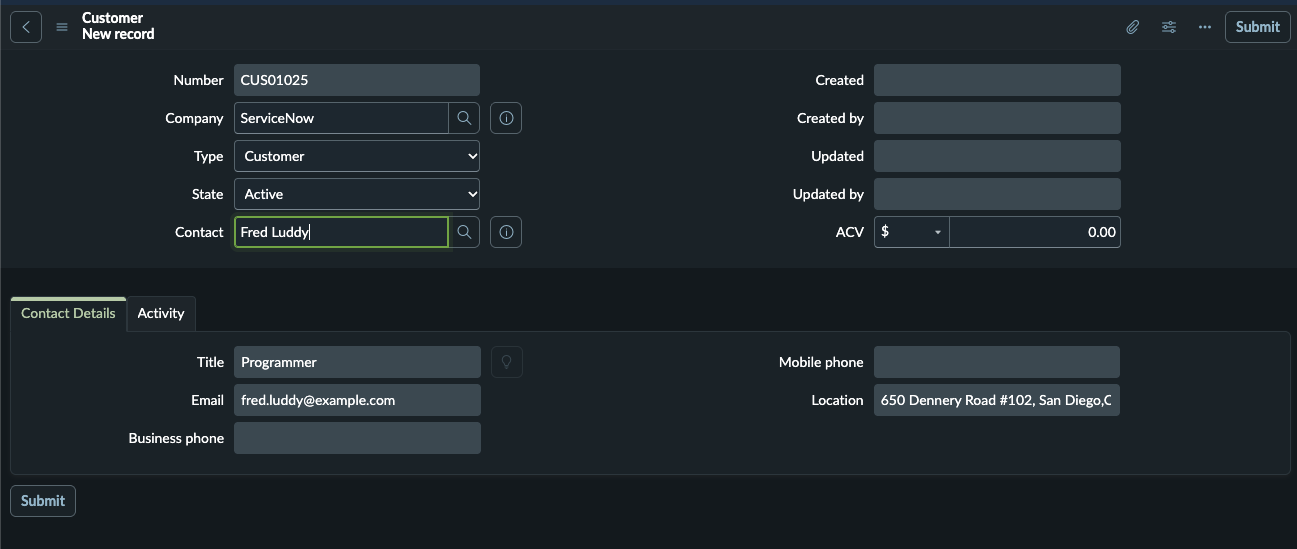
Task: Click the Created field
Action: [x=997, y=80]
